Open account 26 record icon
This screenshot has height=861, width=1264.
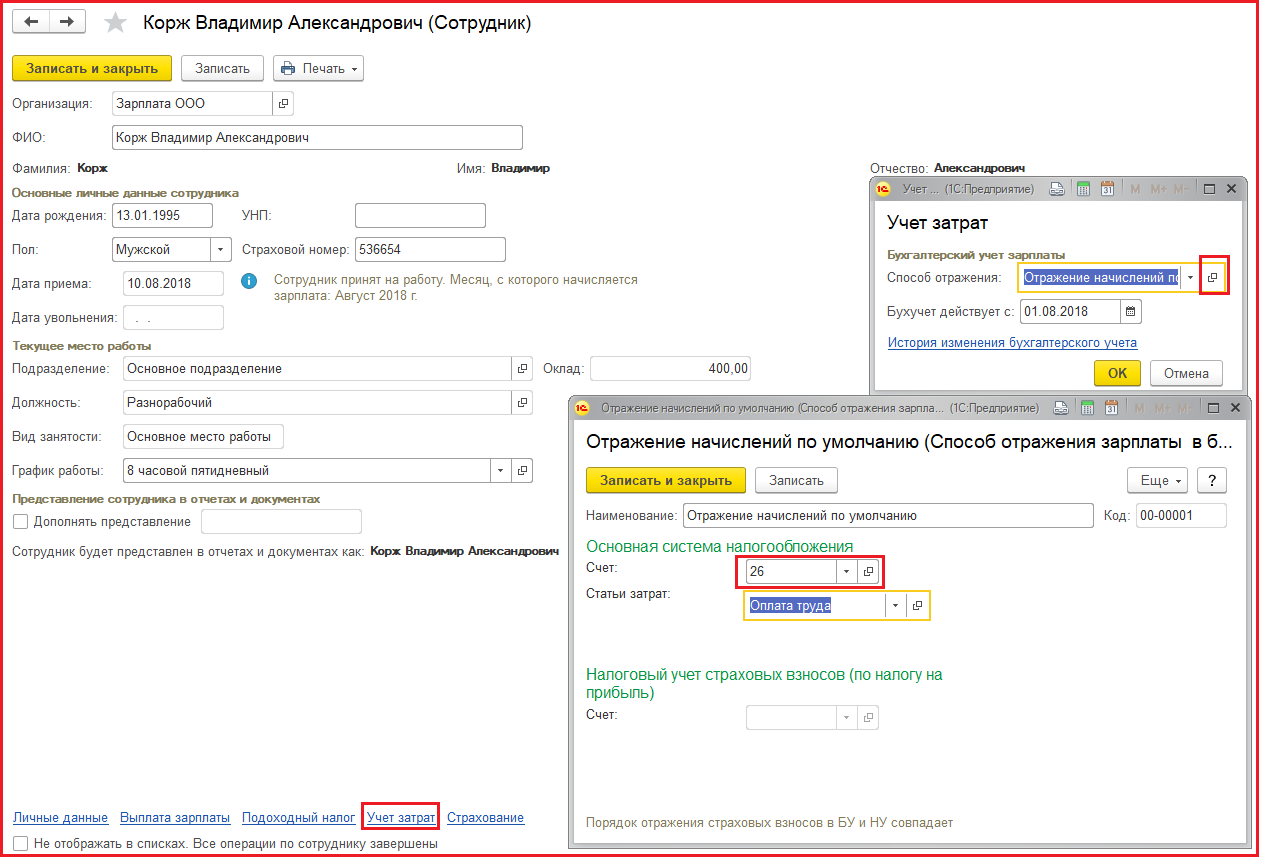tap(868, 572)
